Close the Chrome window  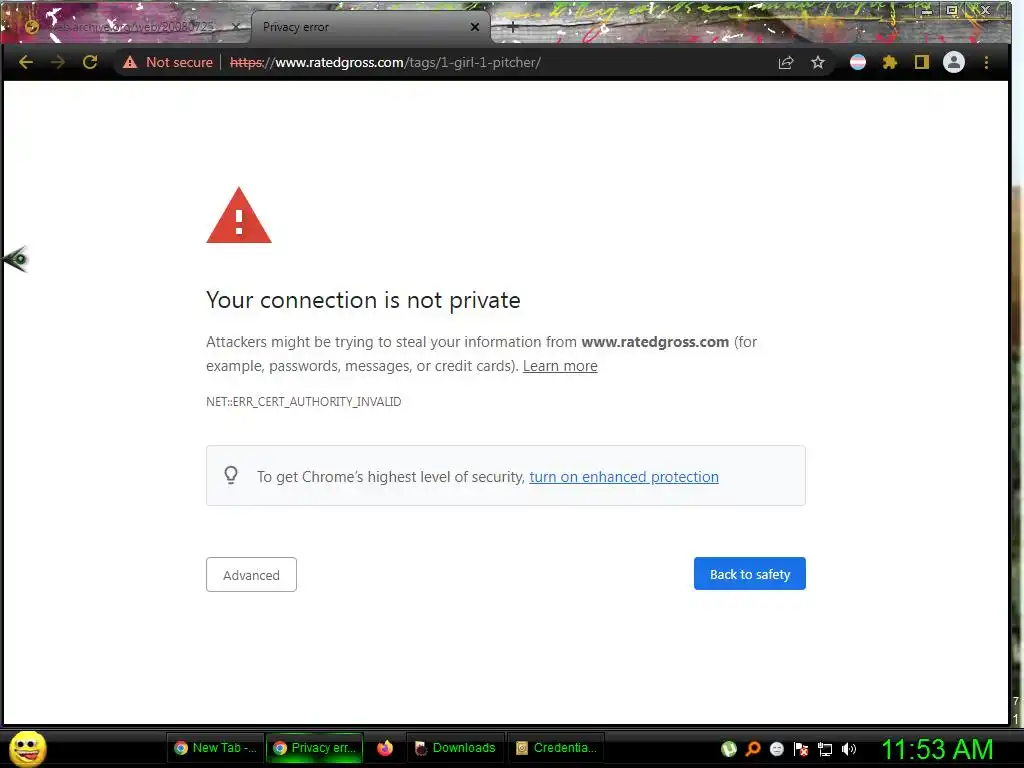[x=986, y=10]
